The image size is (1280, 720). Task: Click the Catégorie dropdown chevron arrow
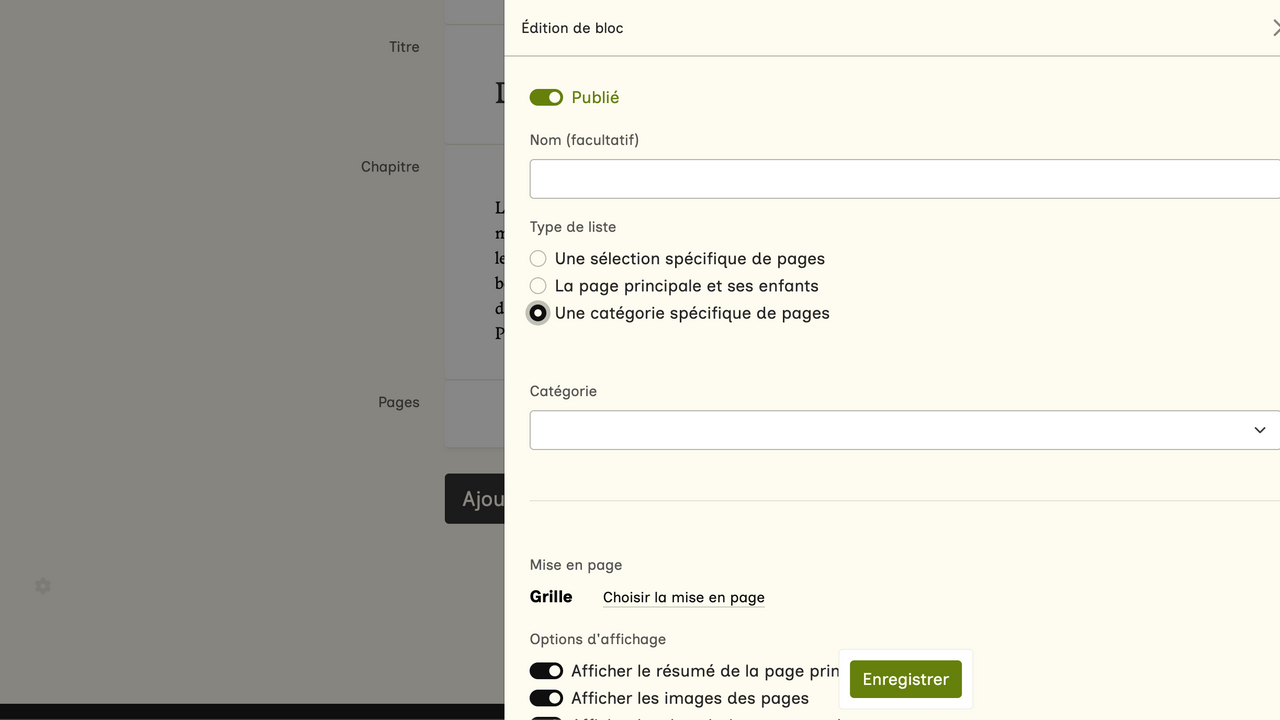(x=1259, y=430)
